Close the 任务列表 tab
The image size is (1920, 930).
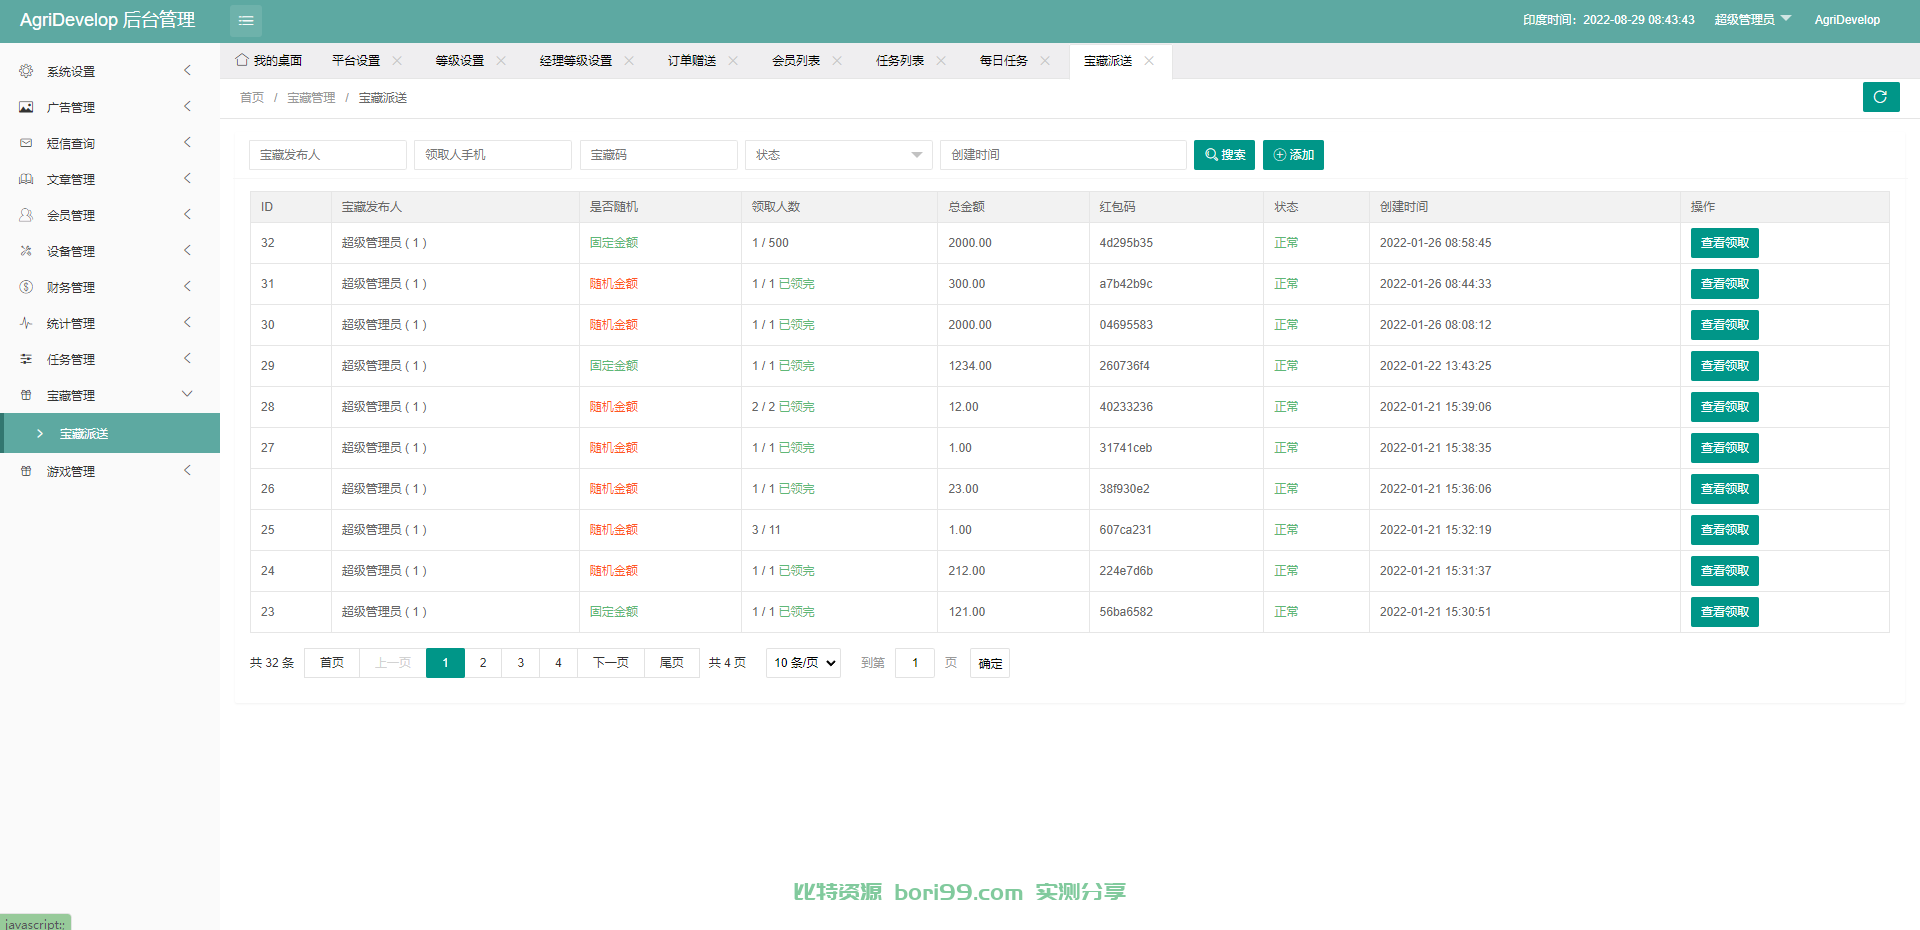pos(941,61)
